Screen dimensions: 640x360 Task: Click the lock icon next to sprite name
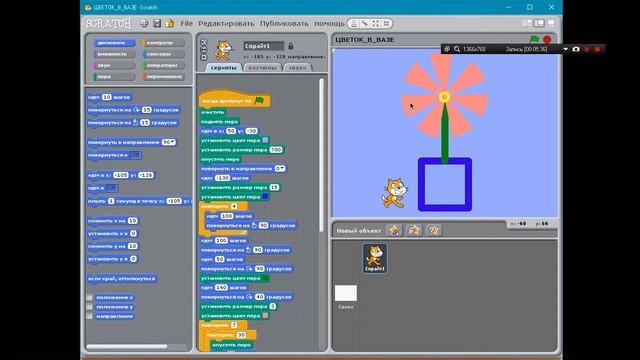pos(291,46)
